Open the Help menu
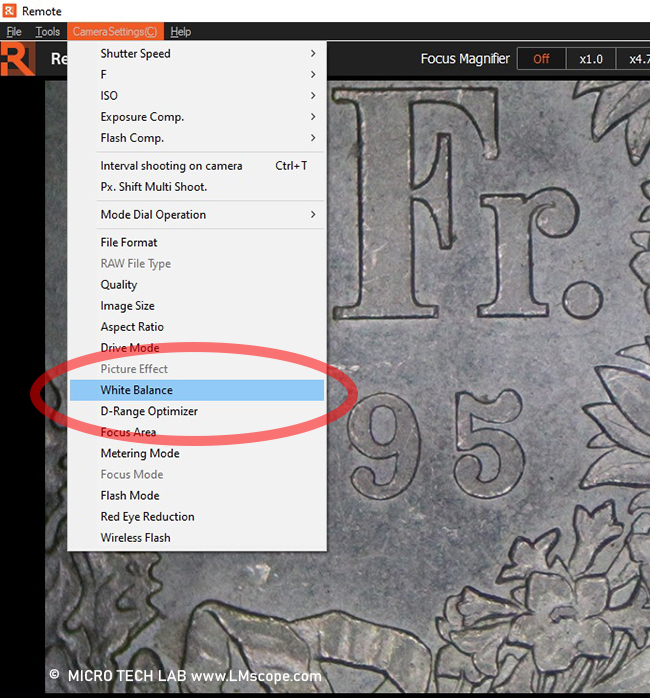The width and height of the screenshot is (650, 698). [x=181, y=32]
